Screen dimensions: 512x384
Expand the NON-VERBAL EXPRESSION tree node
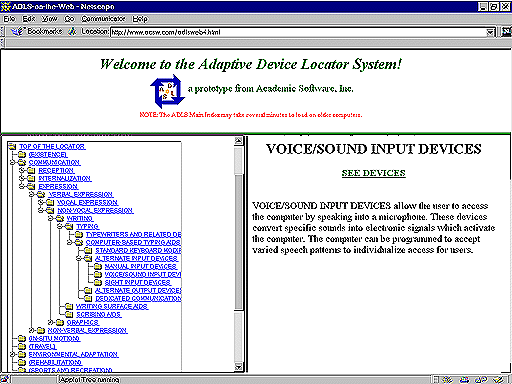tap(31, 330)
